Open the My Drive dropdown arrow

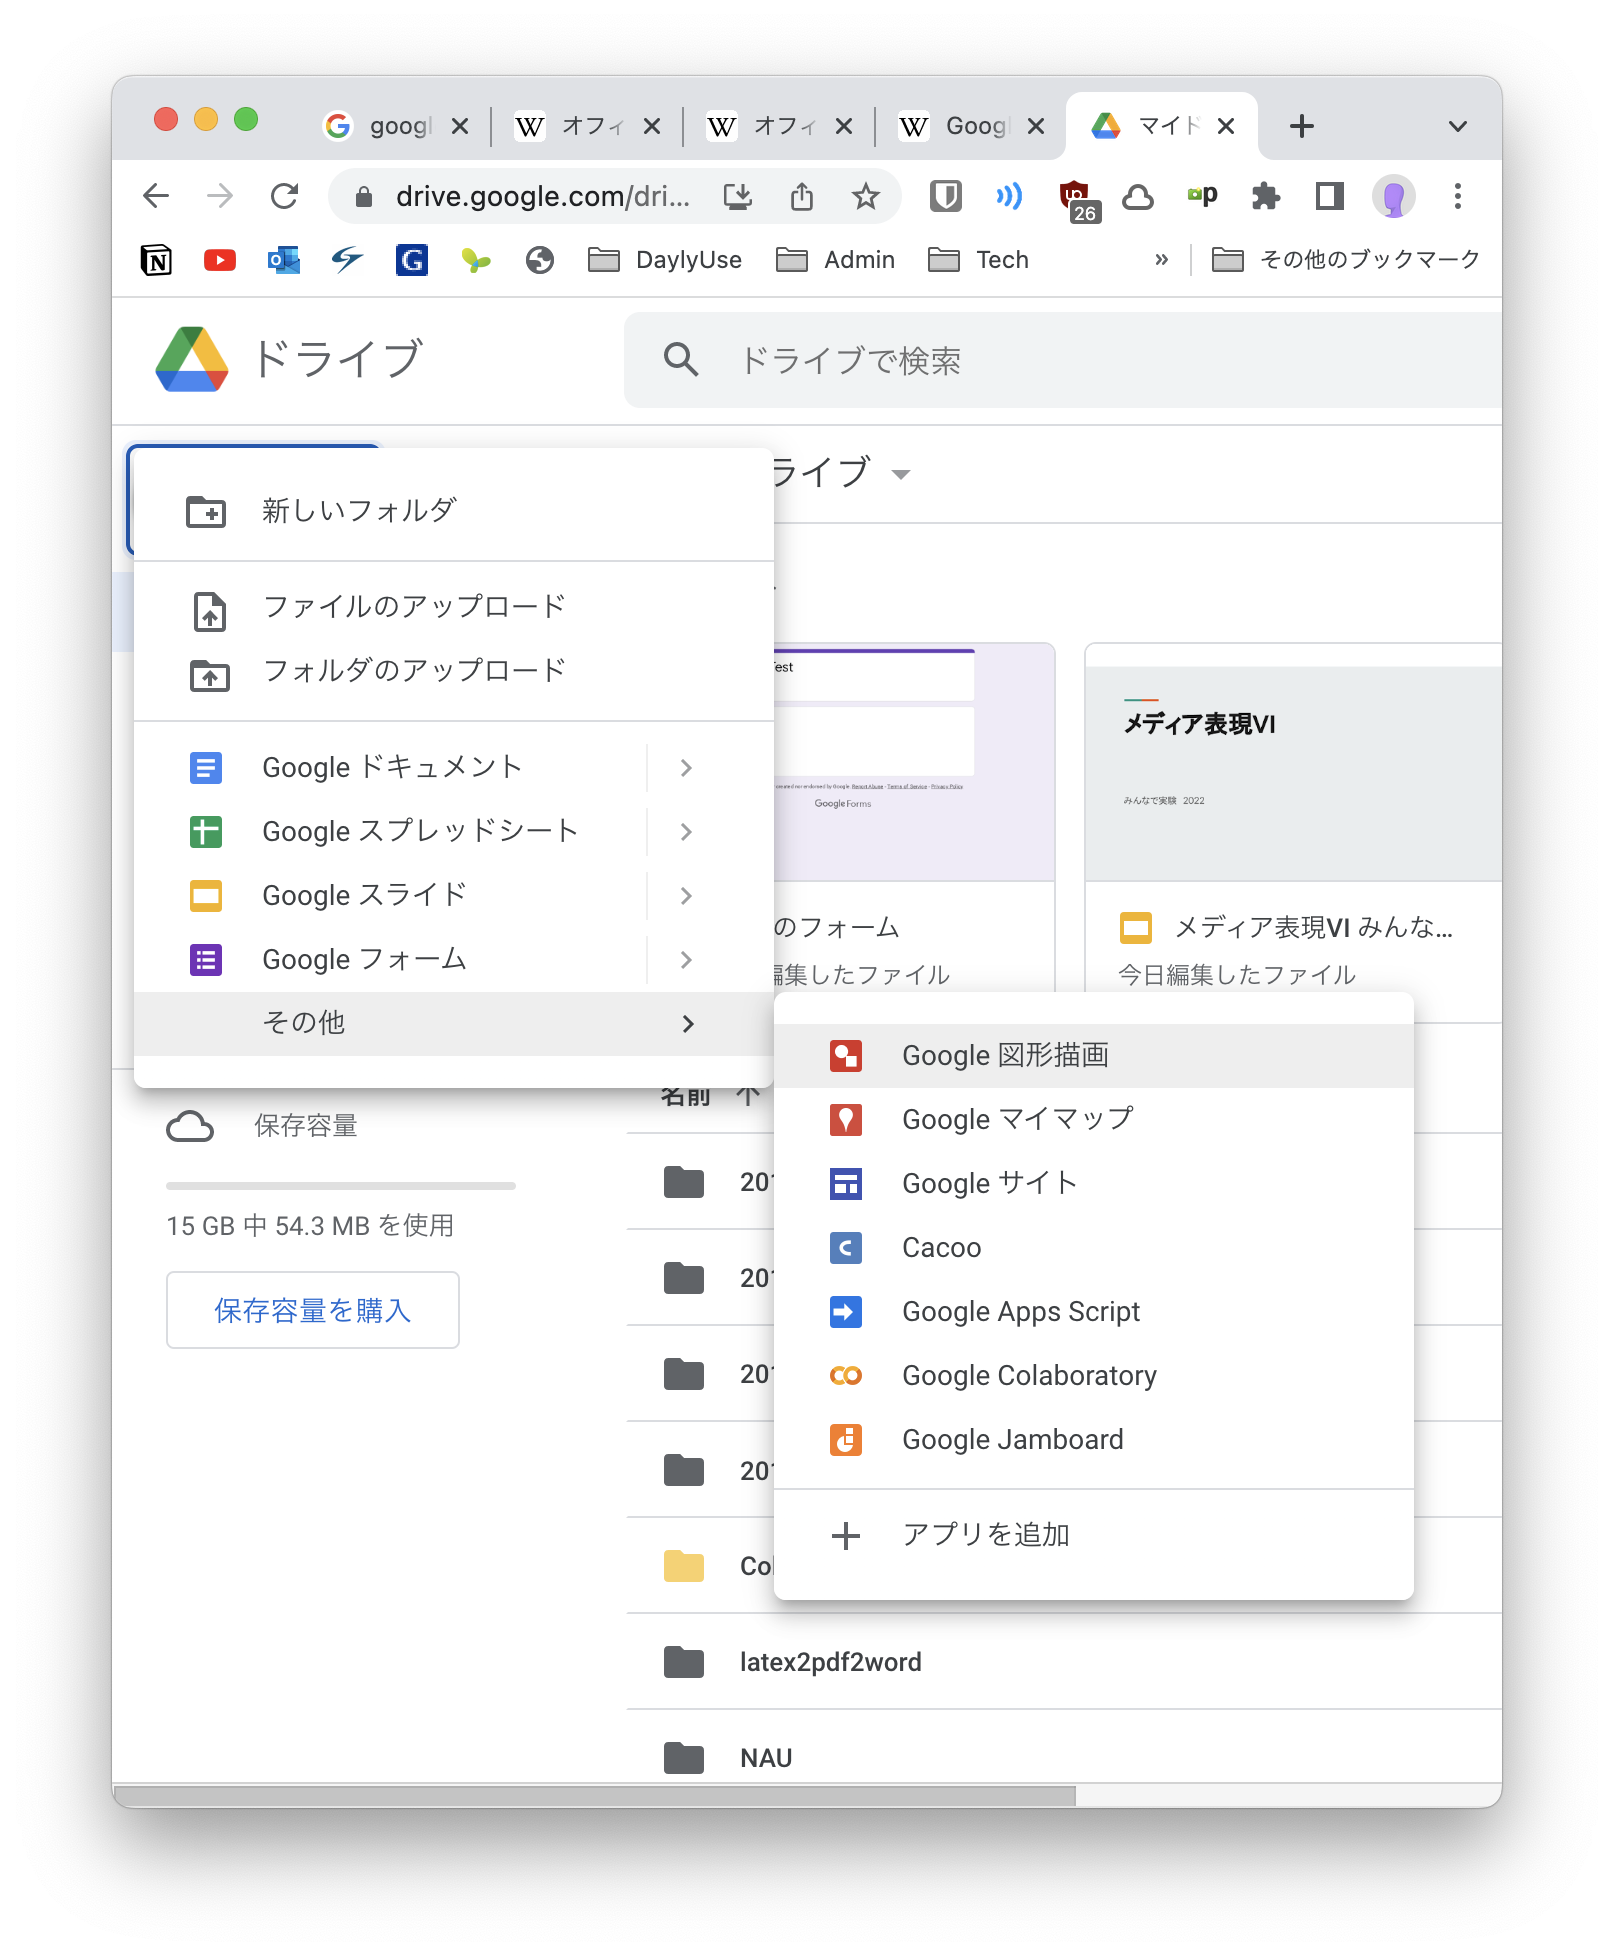coord(901,475)
